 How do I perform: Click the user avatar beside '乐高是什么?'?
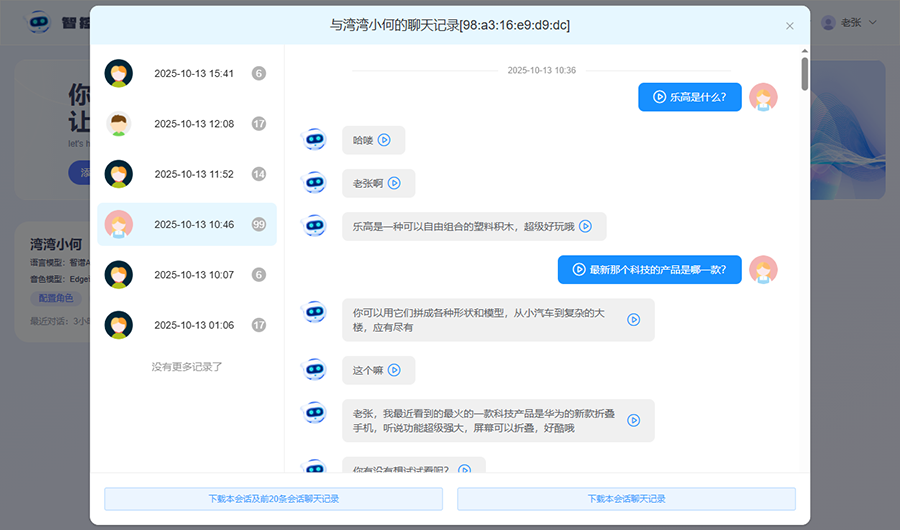(763, 97)
